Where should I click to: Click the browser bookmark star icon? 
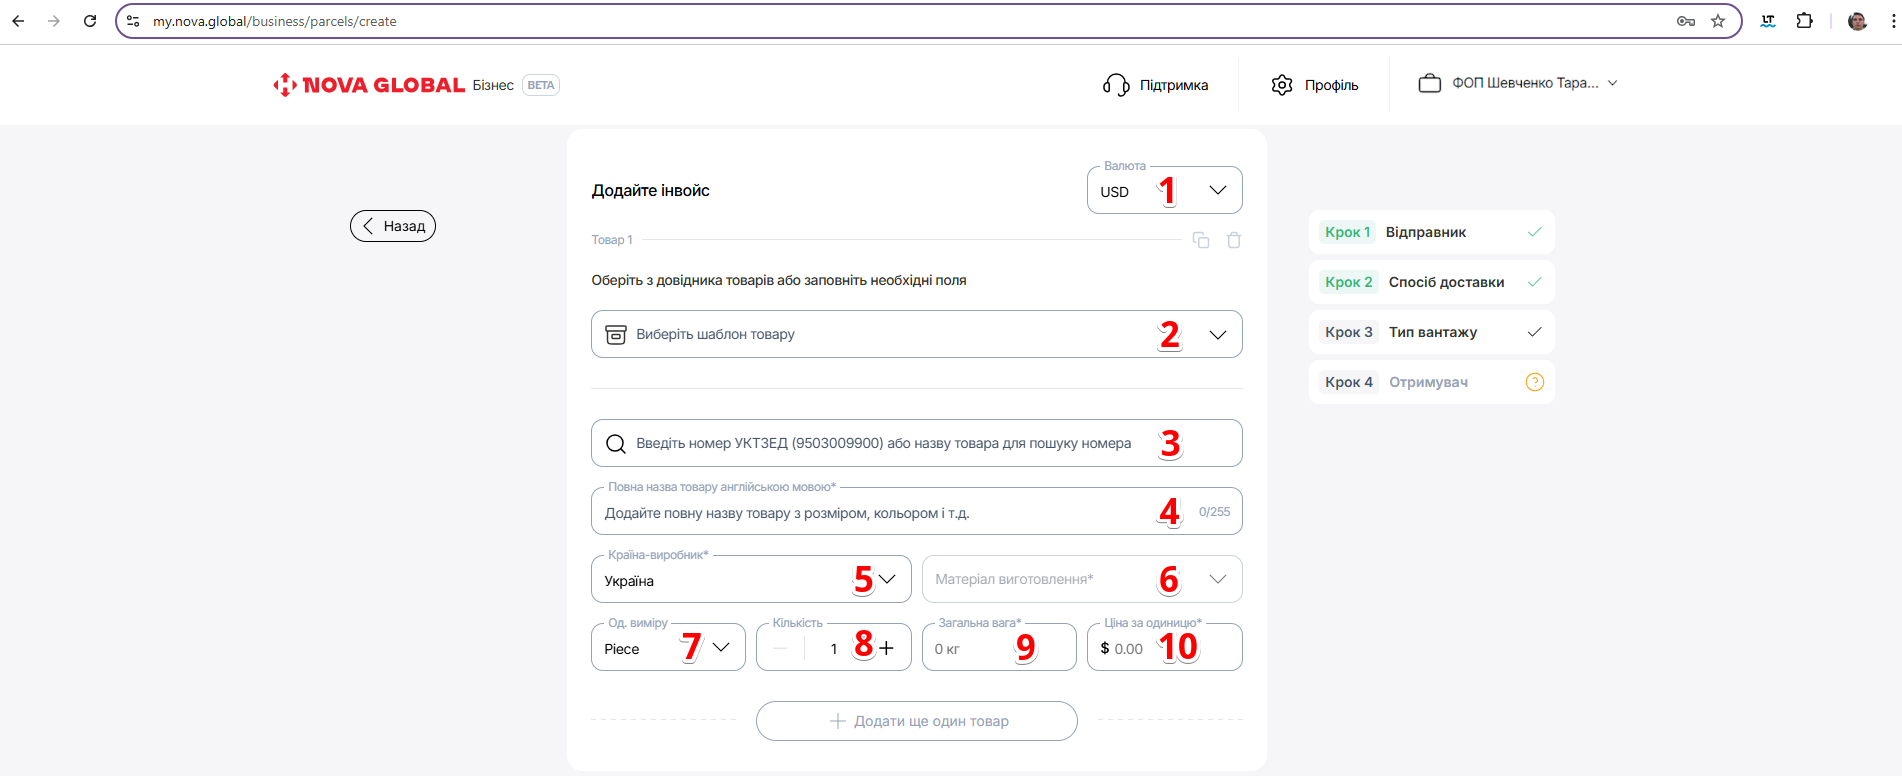click(1718, 21)
